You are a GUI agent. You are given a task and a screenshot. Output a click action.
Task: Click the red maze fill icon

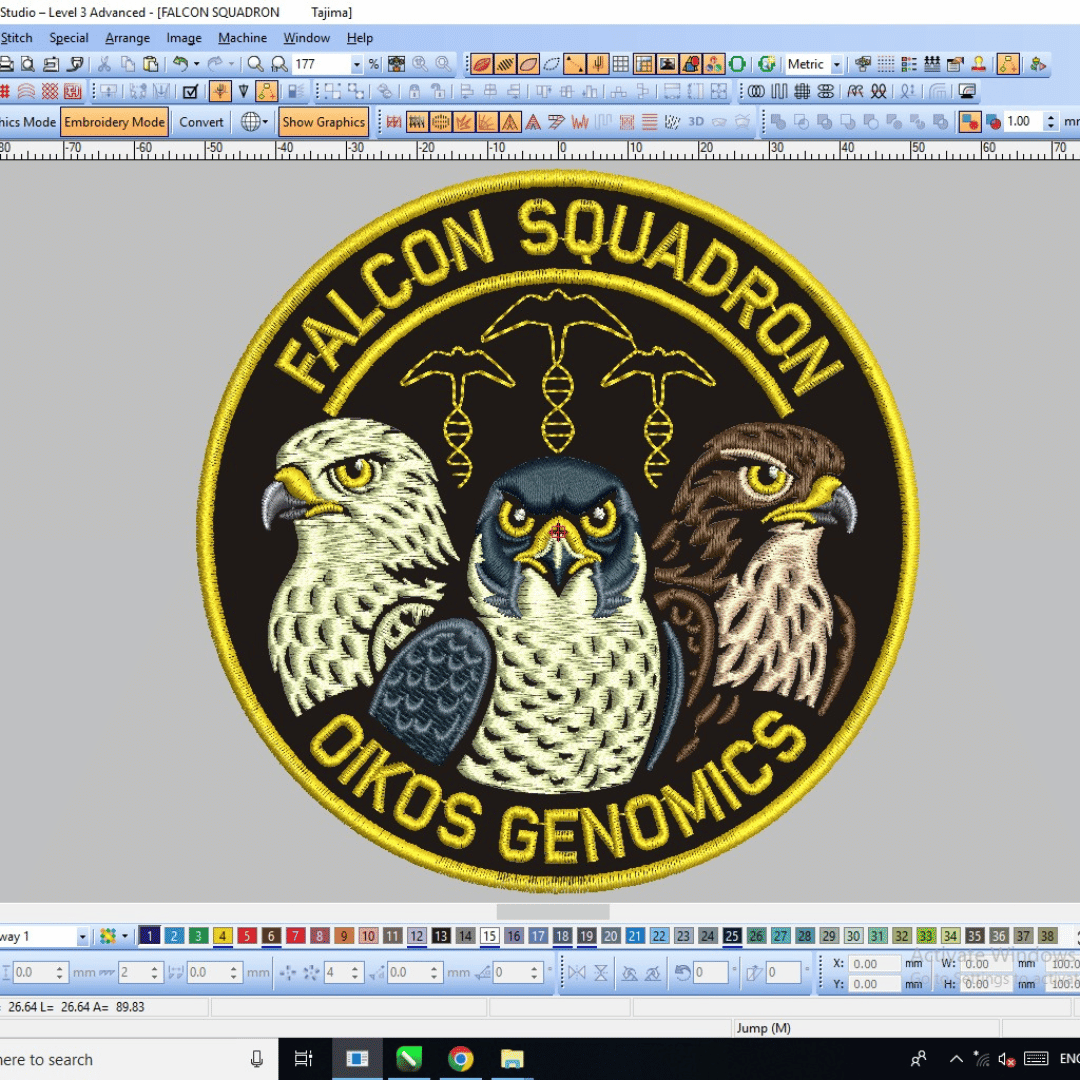(x=72, y=91)
